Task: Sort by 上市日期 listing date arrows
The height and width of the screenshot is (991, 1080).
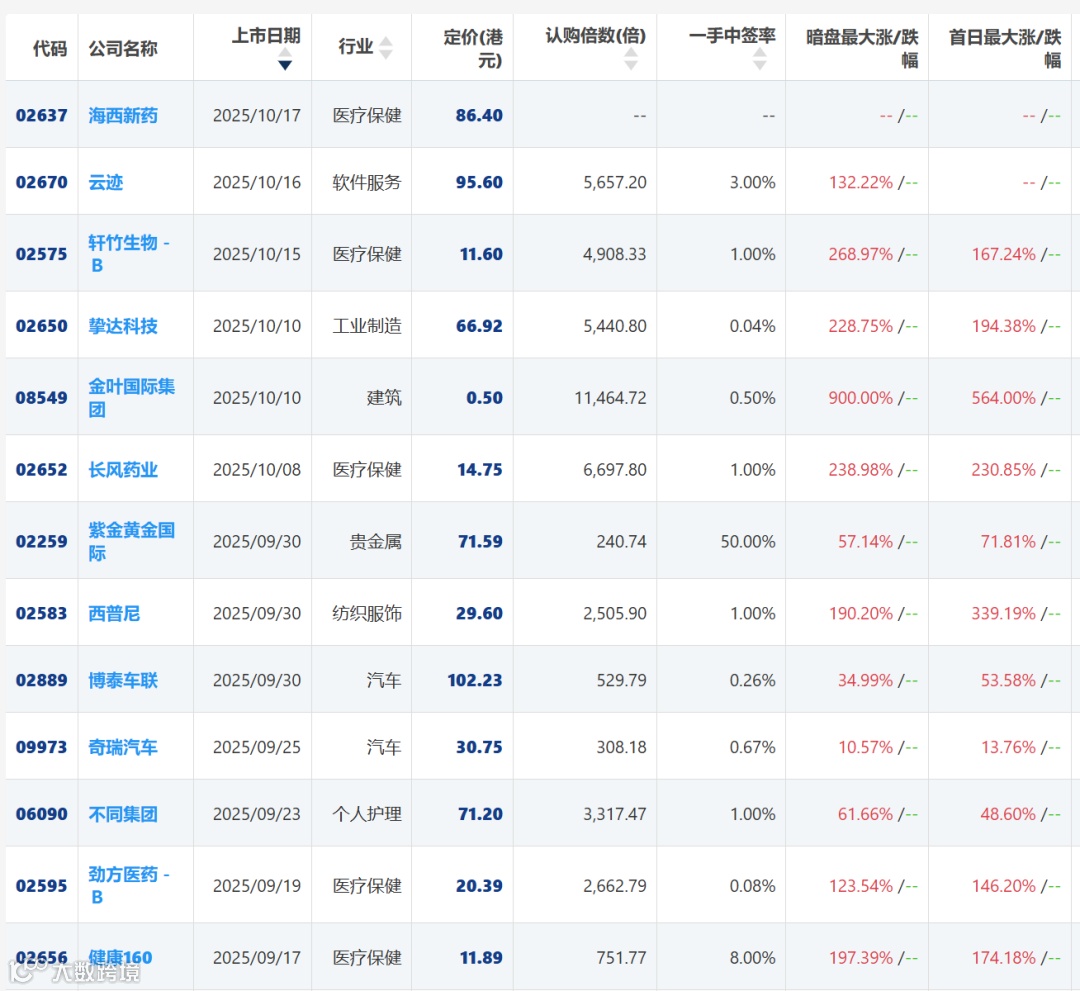Action: [x=284, y=59]
